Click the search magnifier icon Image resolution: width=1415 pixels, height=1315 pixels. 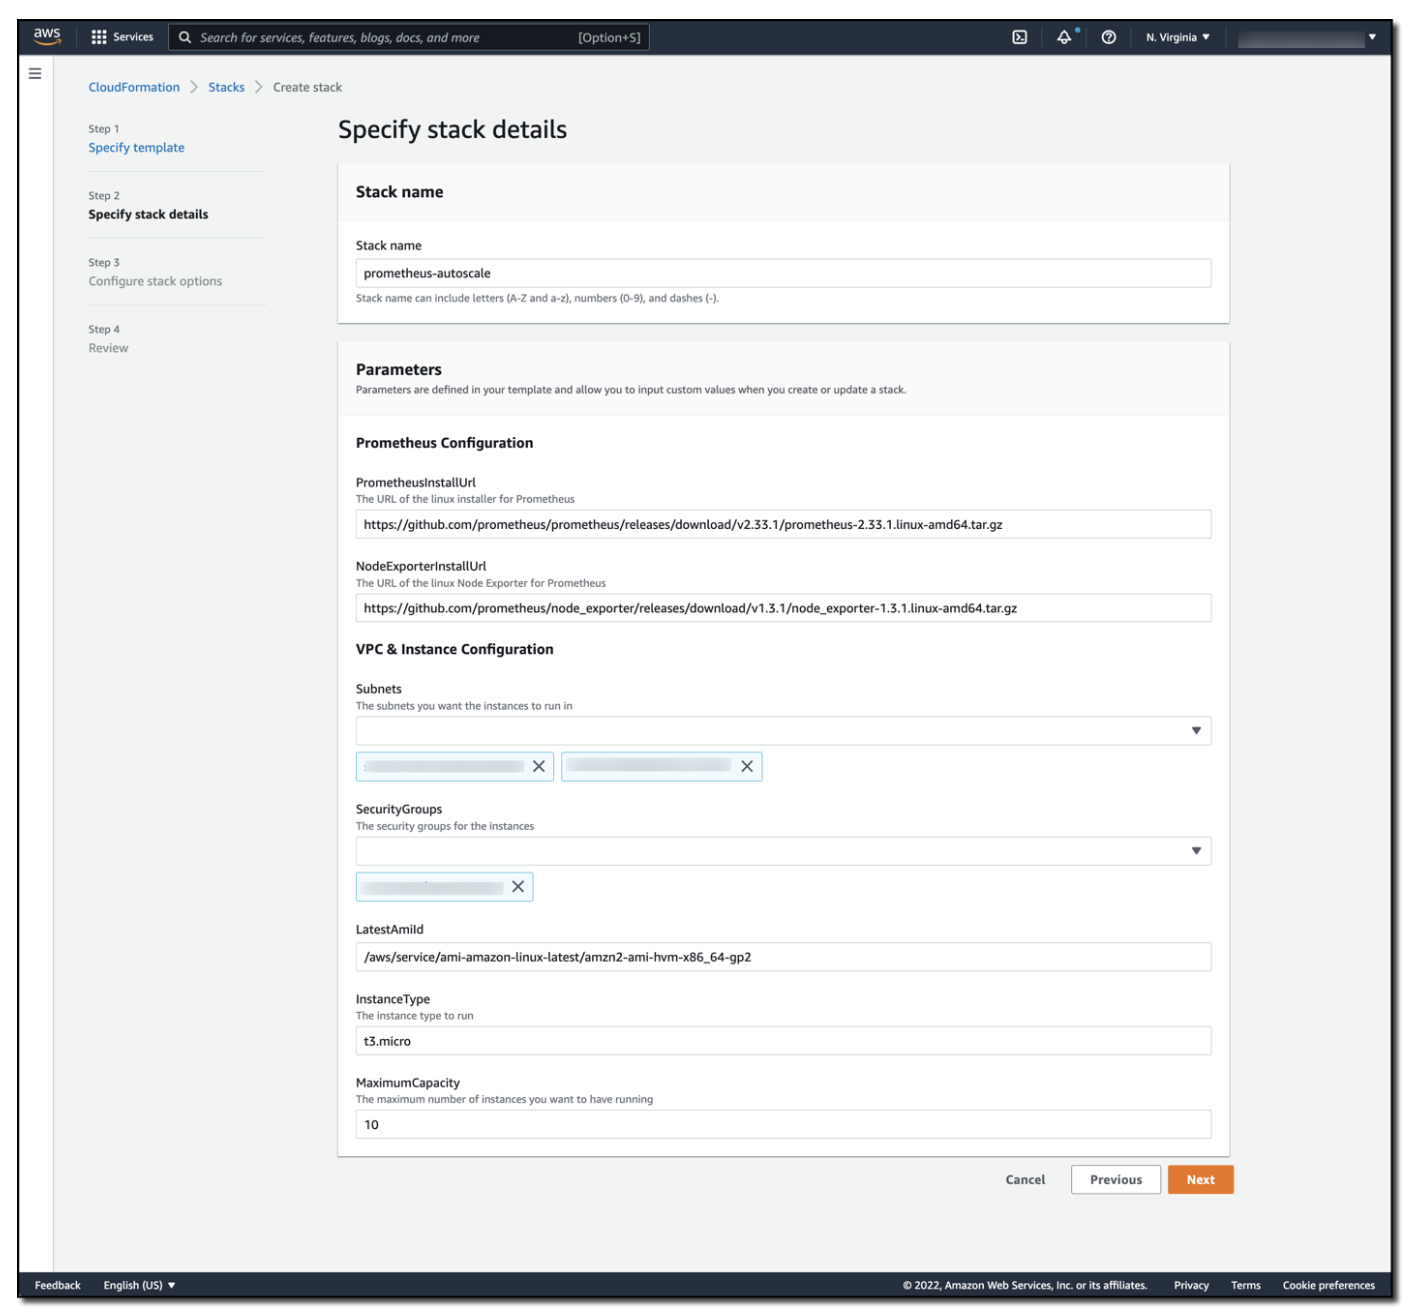pos(185,37)
